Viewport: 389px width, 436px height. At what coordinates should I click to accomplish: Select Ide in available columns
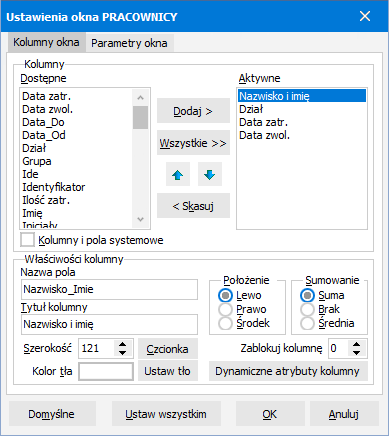(77, 174)
